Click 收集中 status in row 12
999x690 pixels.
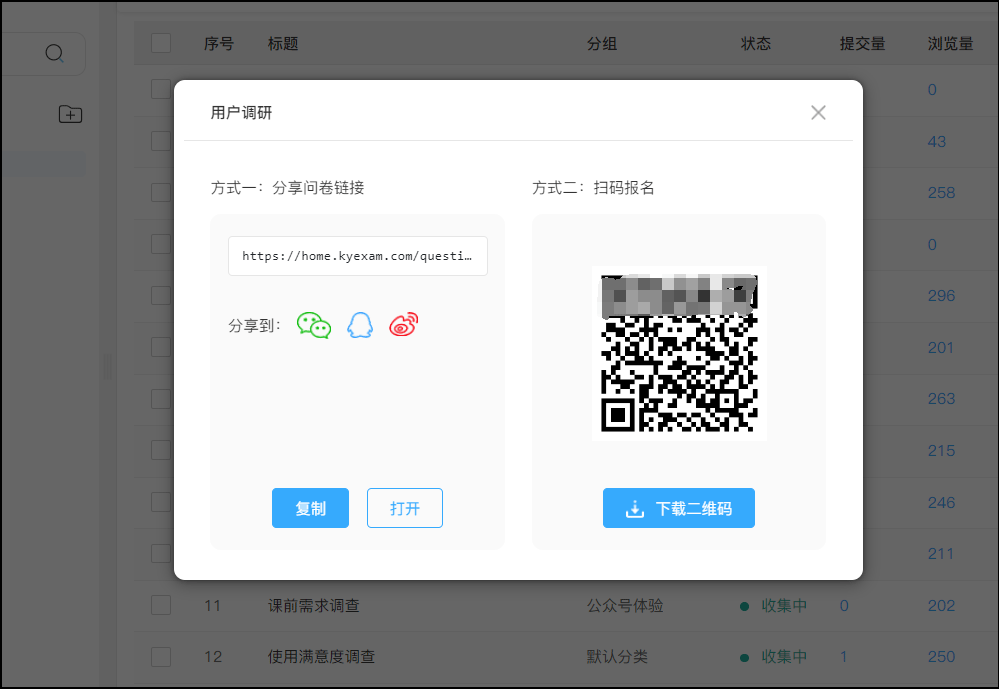[784, 656]
